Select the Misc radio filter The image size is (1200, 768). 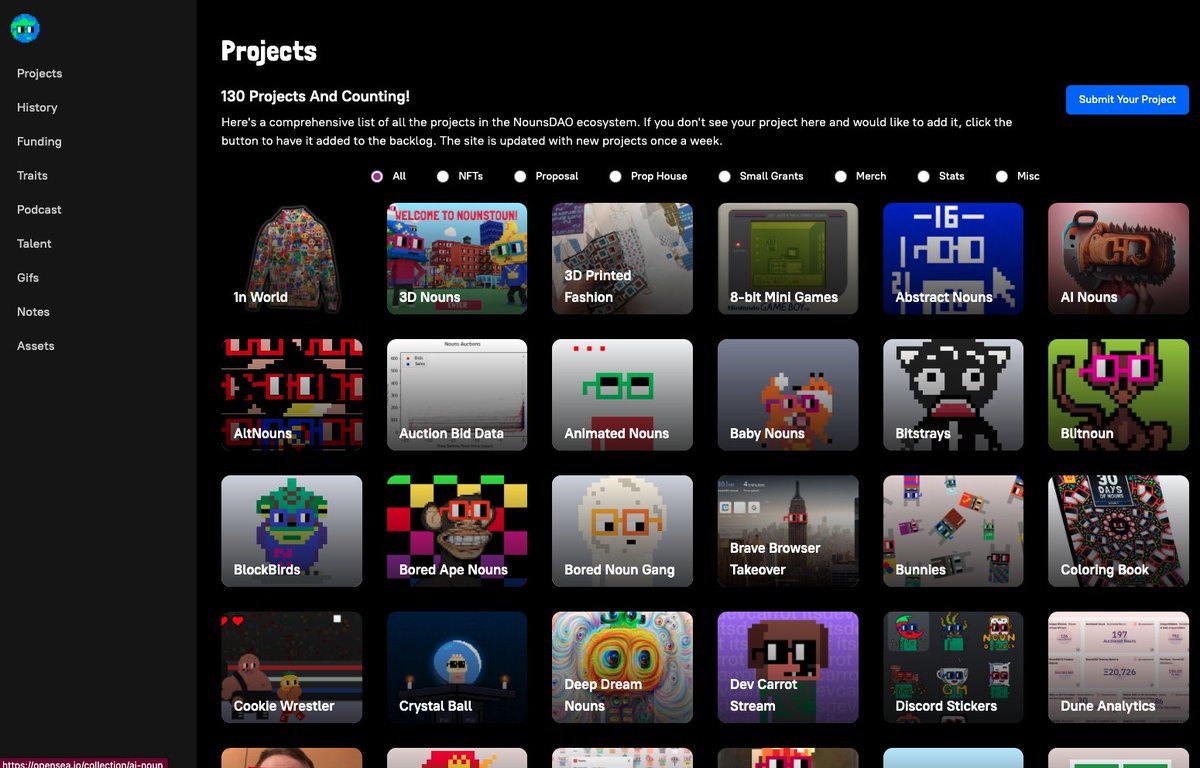[x=1002, y=176]
